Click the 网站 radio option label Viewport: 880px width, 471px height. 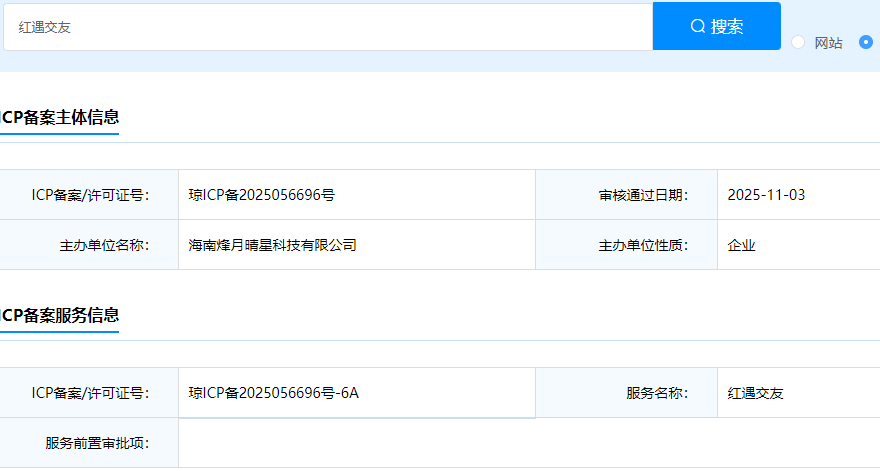[828, 43]
